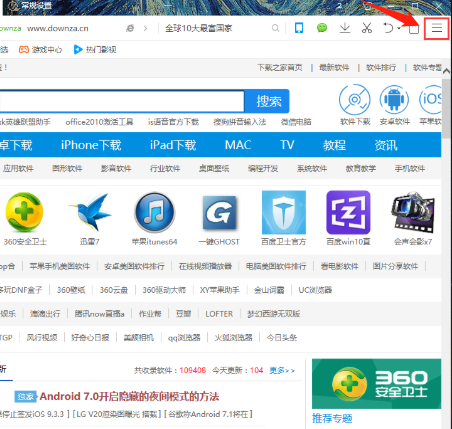Open UC浏览器 link
The width and height of the screenshot is (452, 429).
[315, 290]
